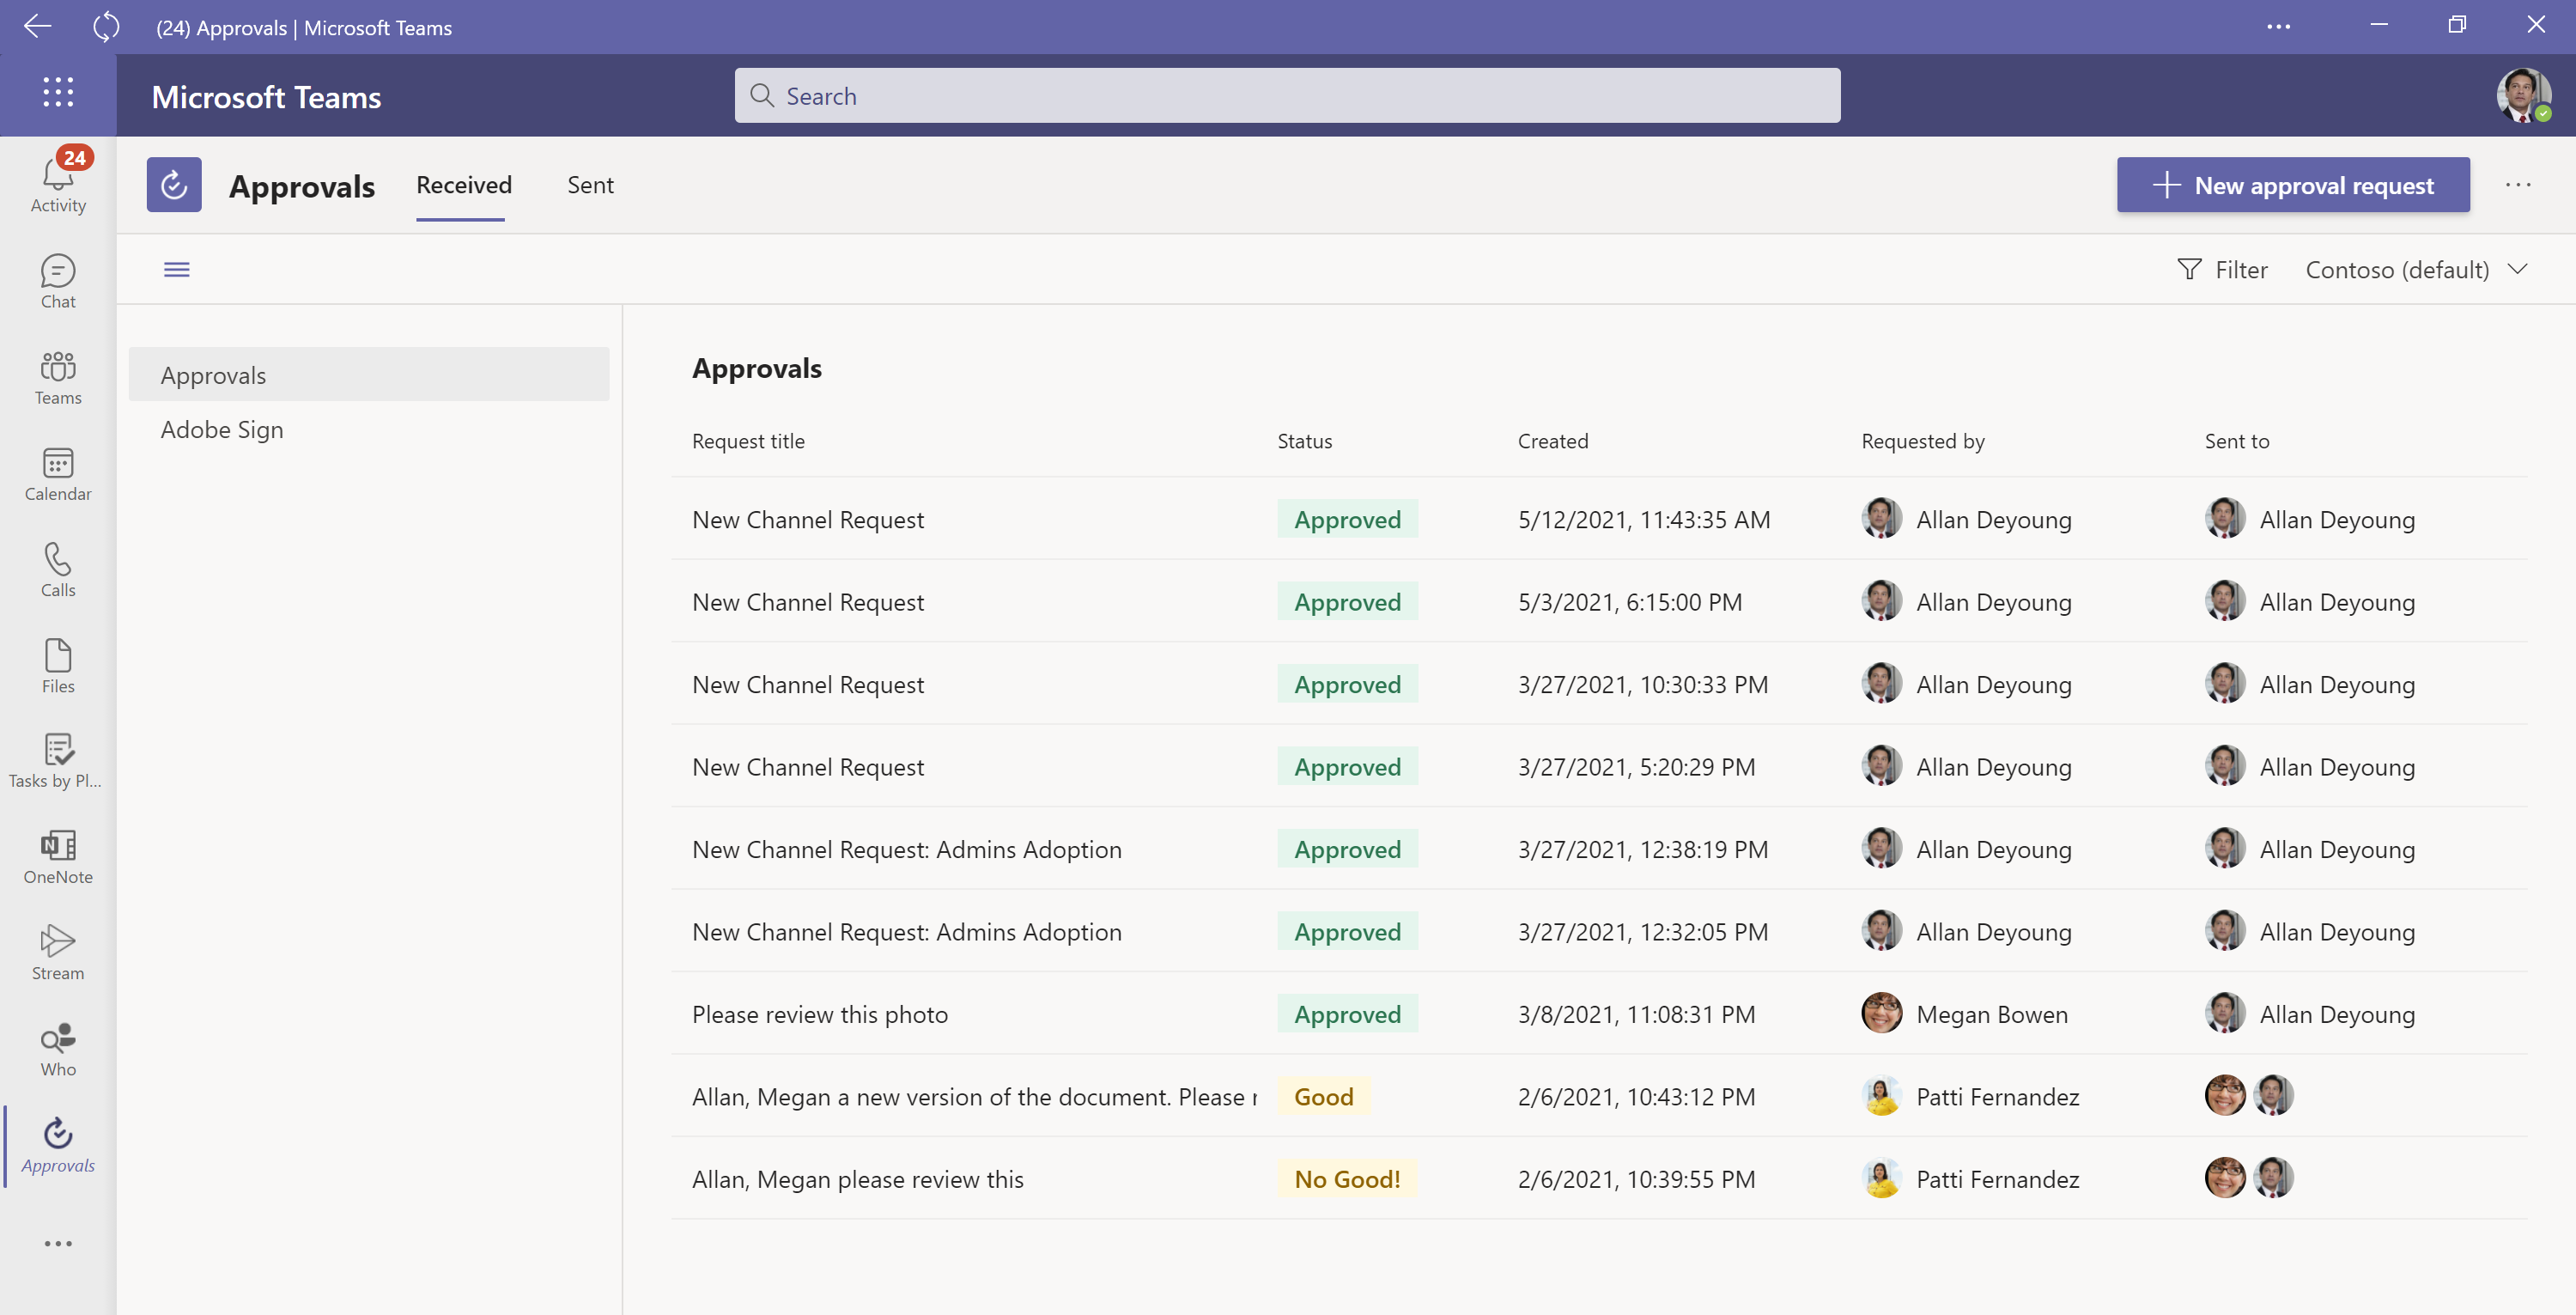Click in the Search field

tap(1286, 96)
